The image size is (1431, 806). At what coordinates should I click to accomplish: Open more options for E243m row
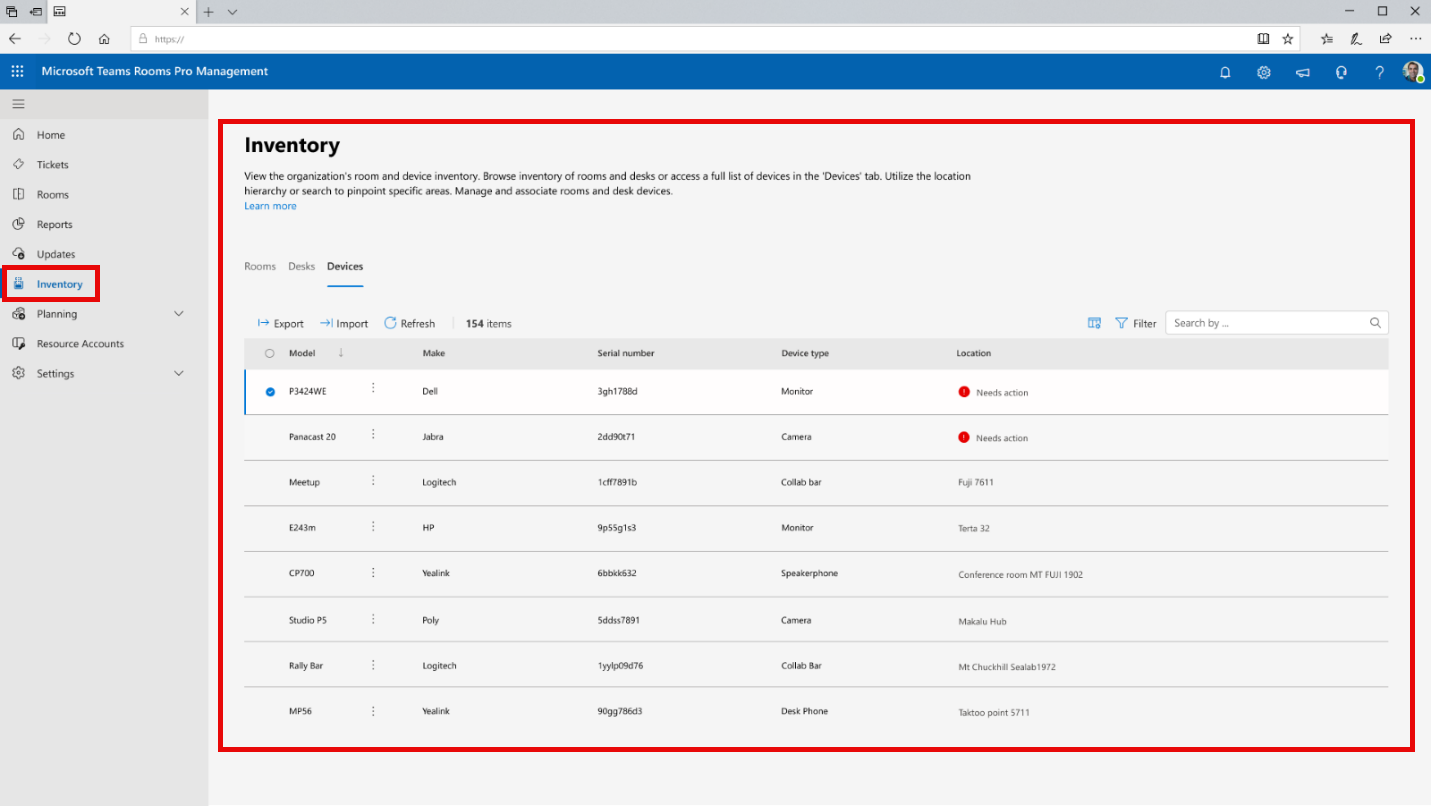pyautogui.click(x=373, y=526)
